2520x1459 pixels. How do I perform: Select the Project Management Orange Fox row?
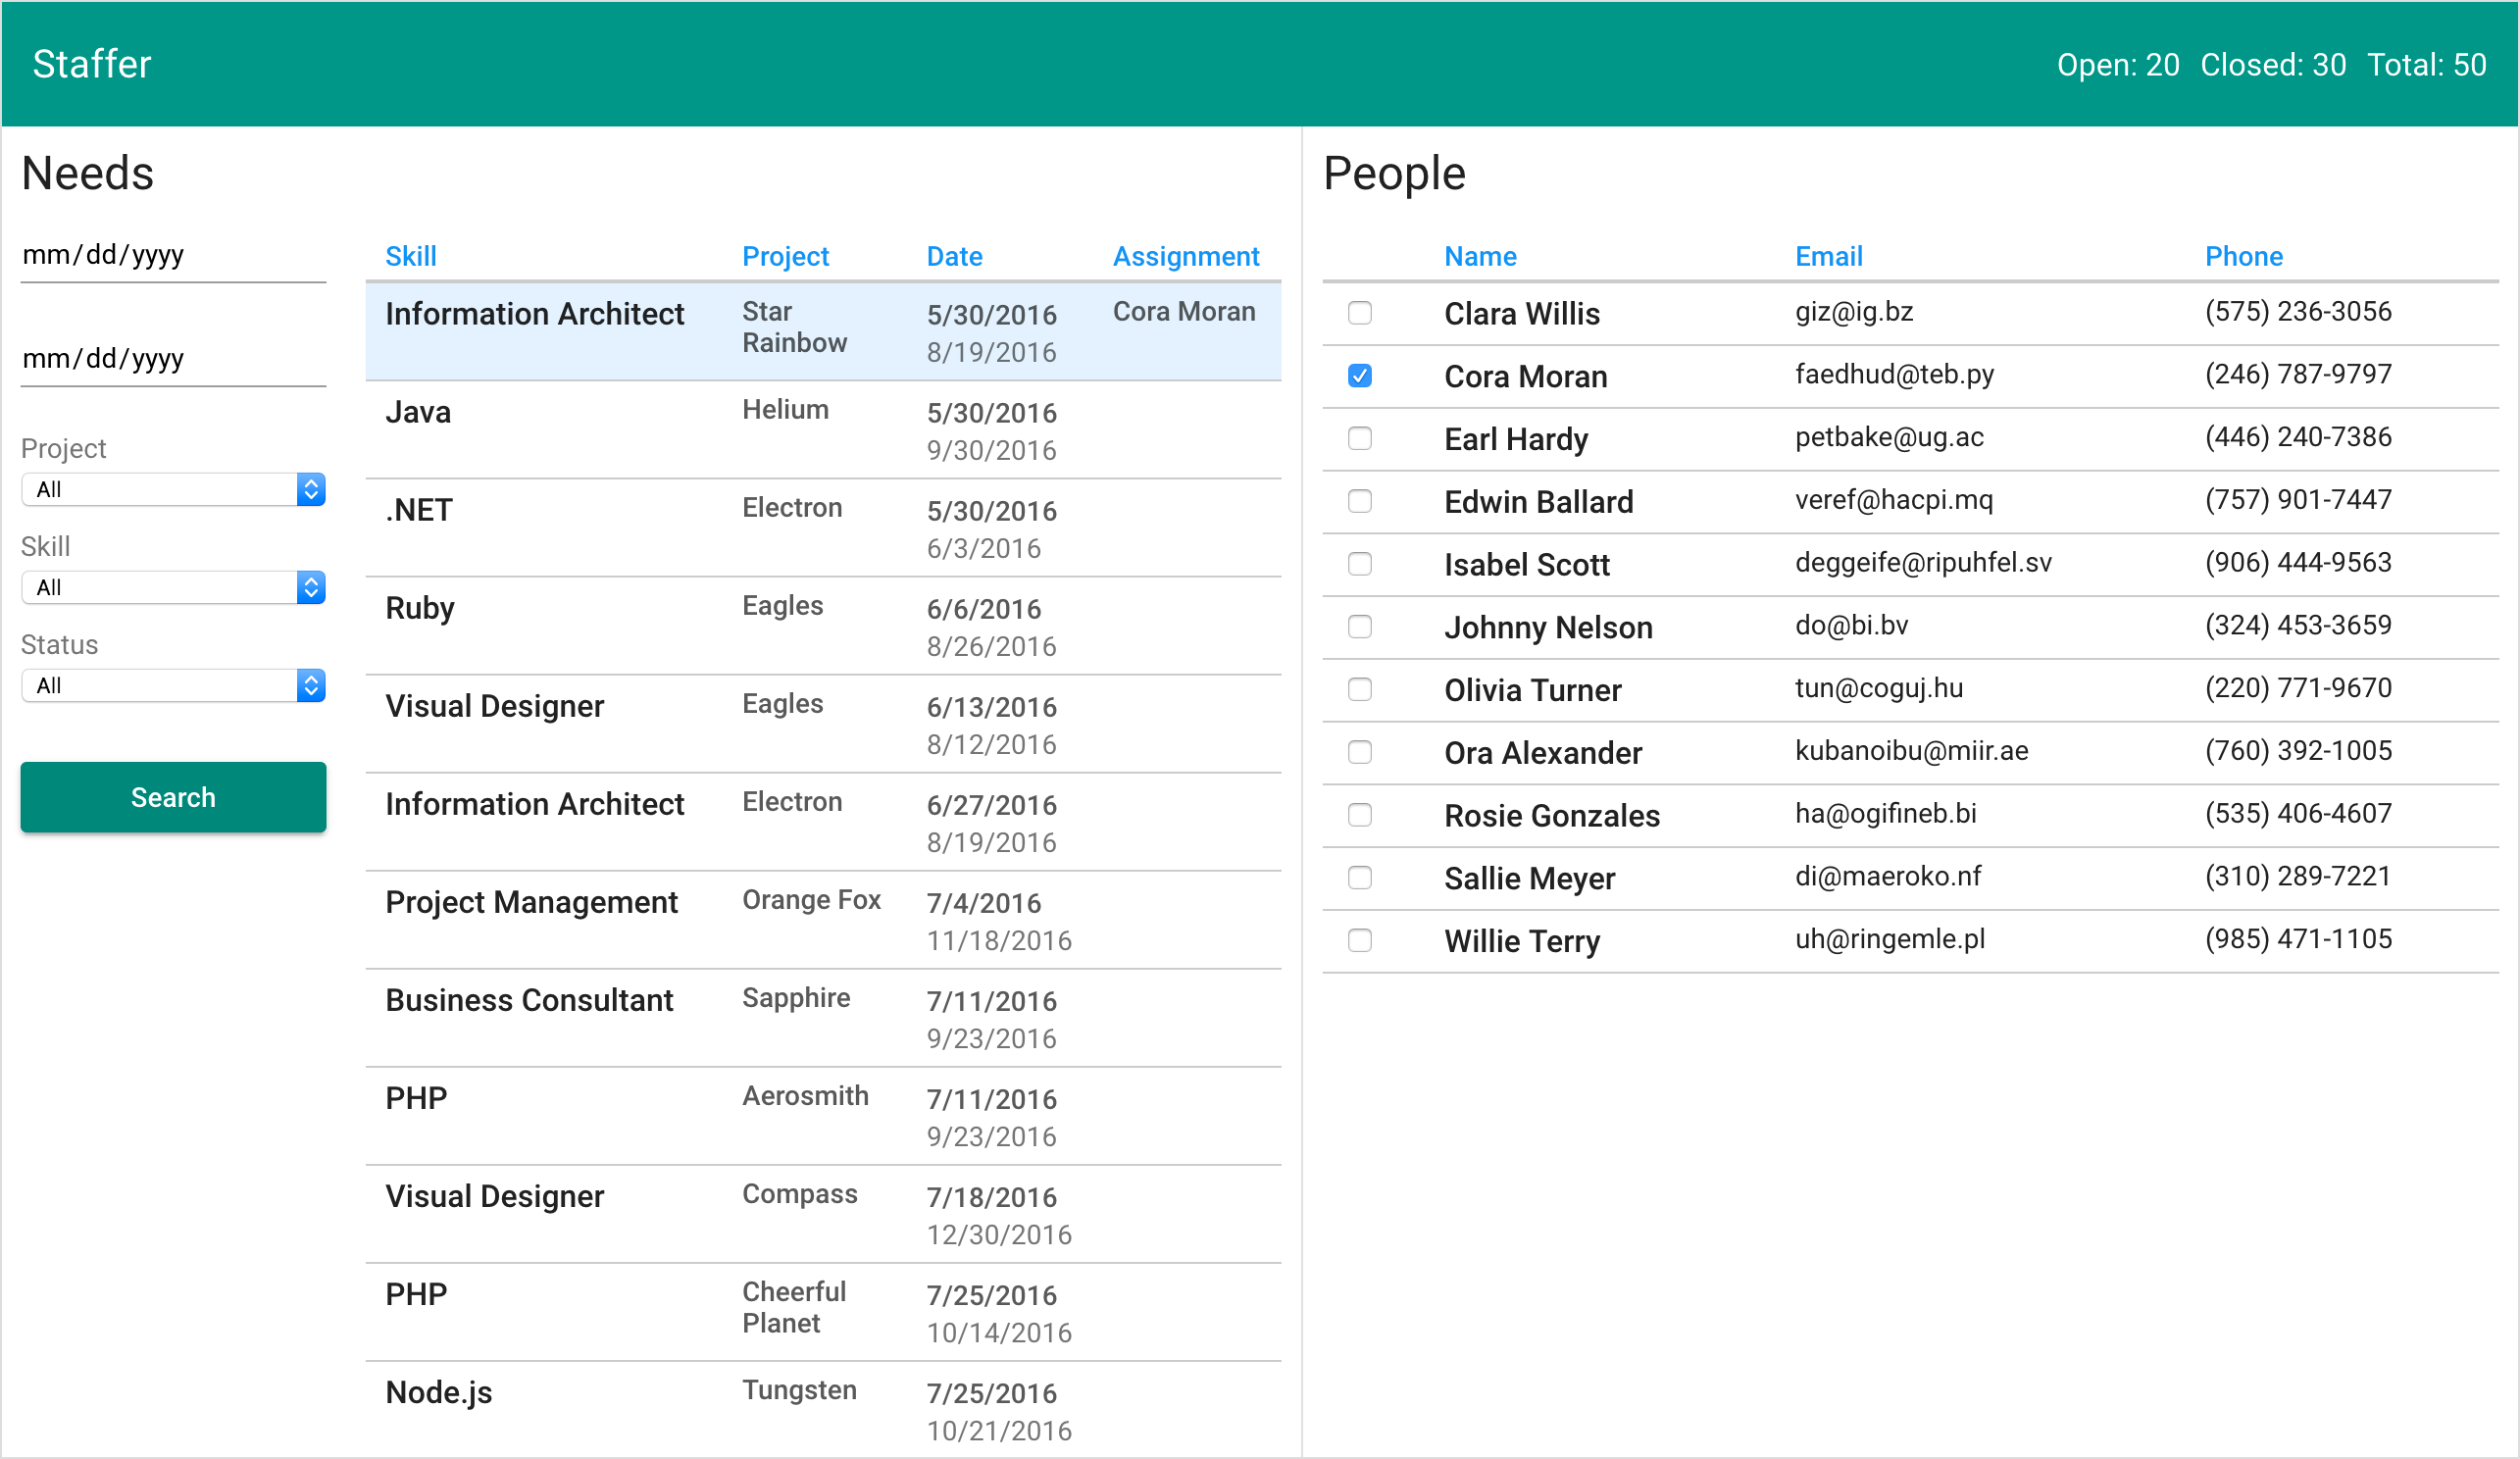coord(822,920)
